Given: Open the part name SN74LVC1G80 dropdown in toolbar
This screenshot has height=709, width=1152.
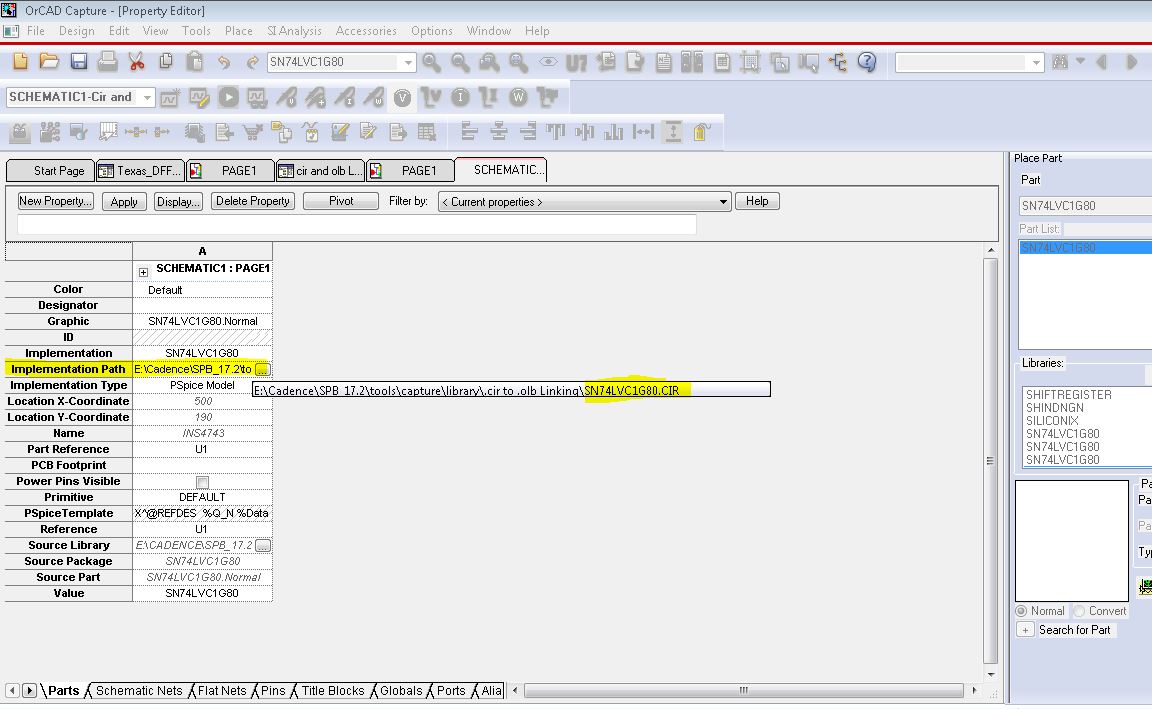Looking at the screenshot, I should 408,62.
